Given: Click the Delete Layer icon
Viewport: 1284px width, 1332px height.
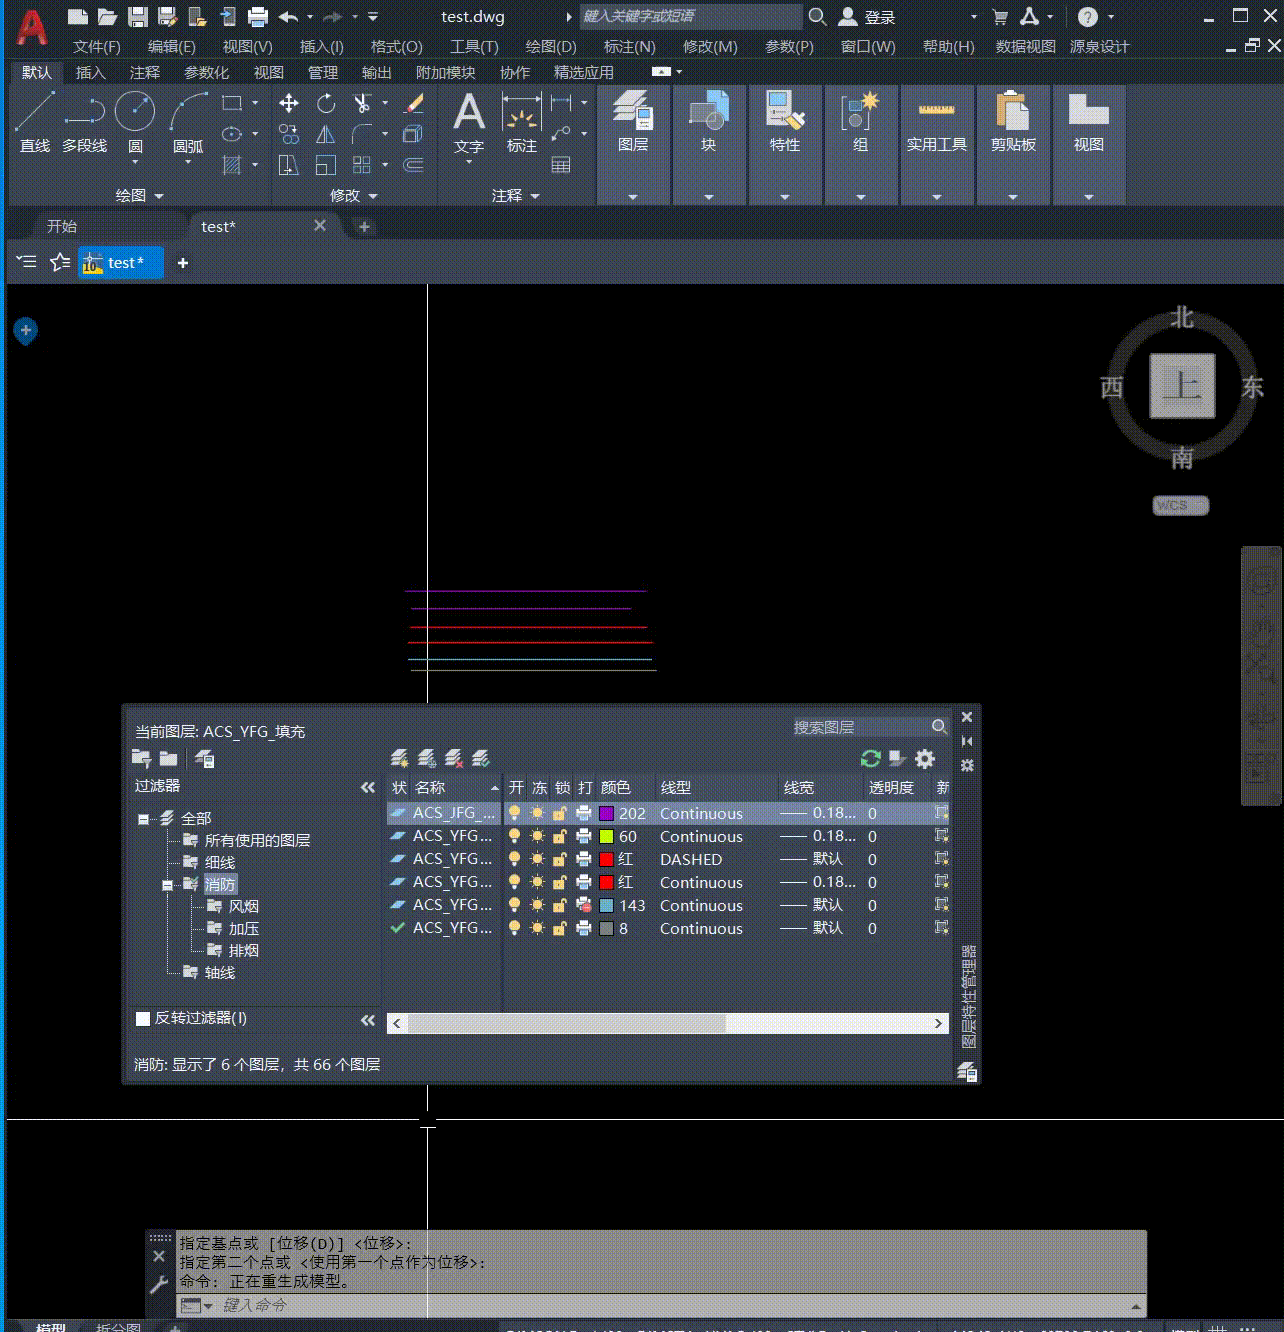Looking at the screenshot, I should (453, 759).
